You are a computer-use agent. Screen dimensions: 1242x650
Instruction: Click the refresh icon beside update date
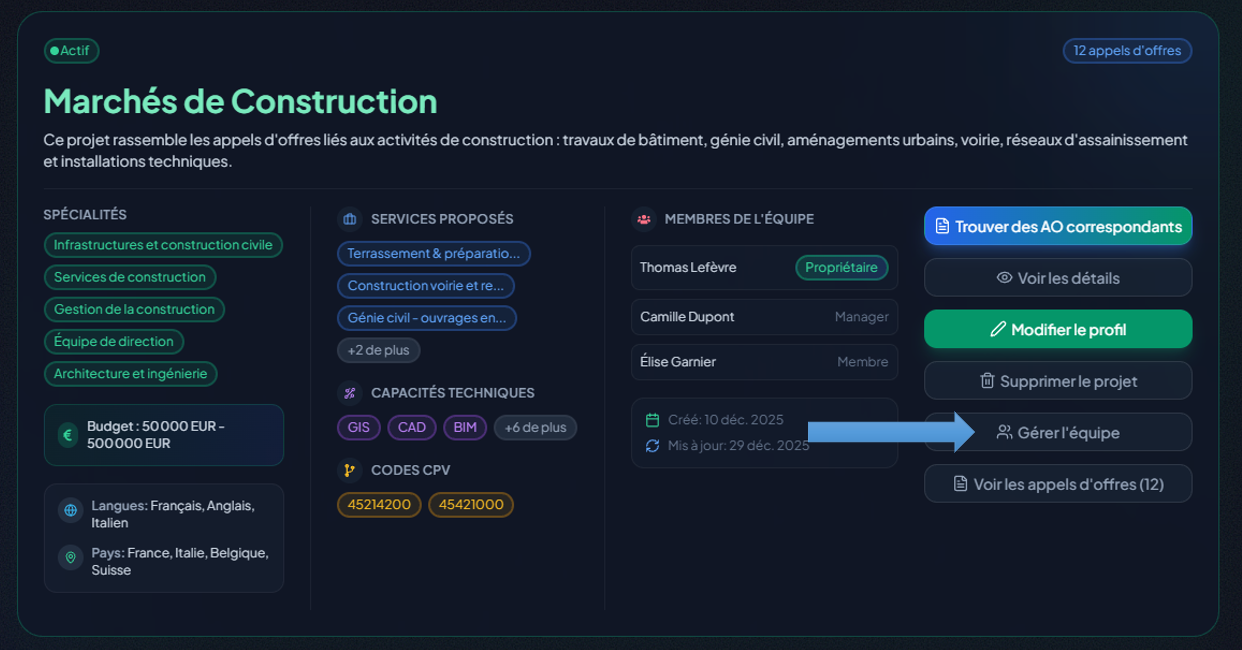[x=653, y=446]
